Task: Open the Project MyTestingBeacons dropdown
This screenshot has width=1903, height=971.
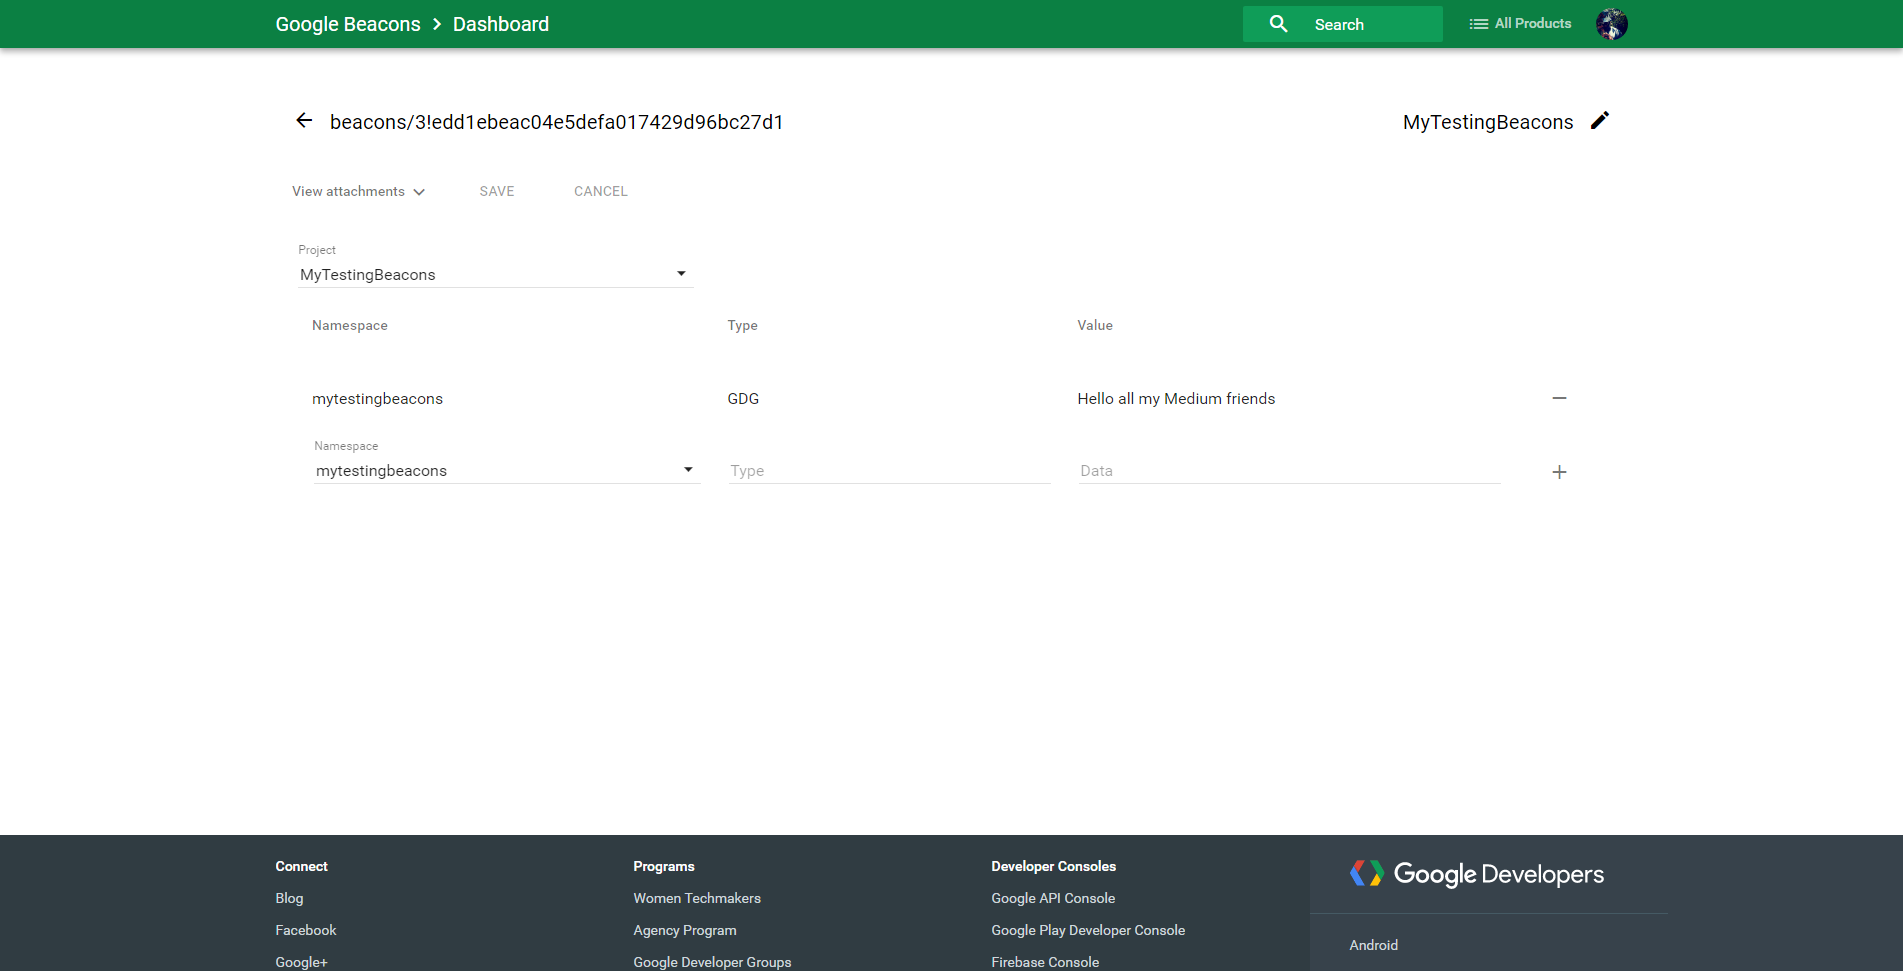Action: pos(495,274)
